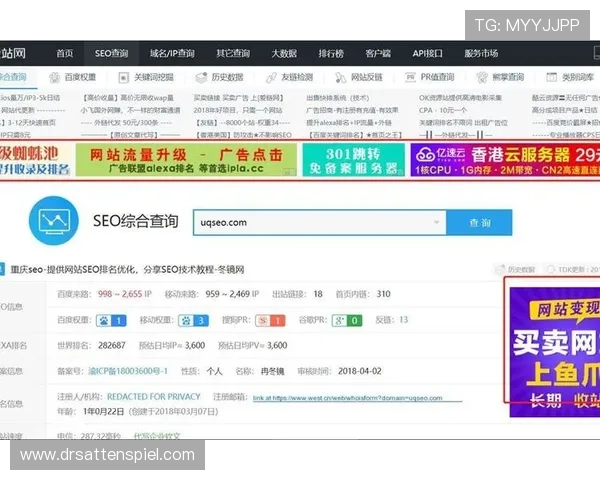600x480 pixels.
Task: Click the 搜狗PR badge showing 1
Action: pyautogui.click(x=270, y=320)
